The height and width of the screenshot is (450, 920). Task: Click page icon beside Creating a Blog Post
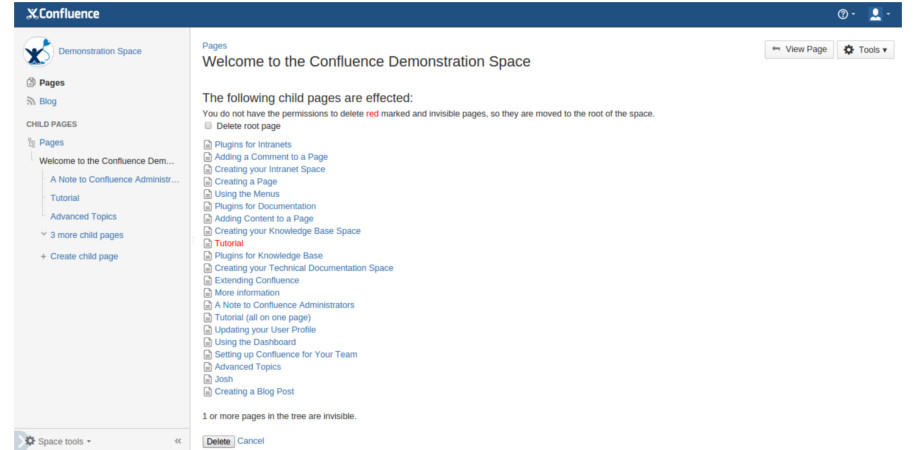[207, 391]
